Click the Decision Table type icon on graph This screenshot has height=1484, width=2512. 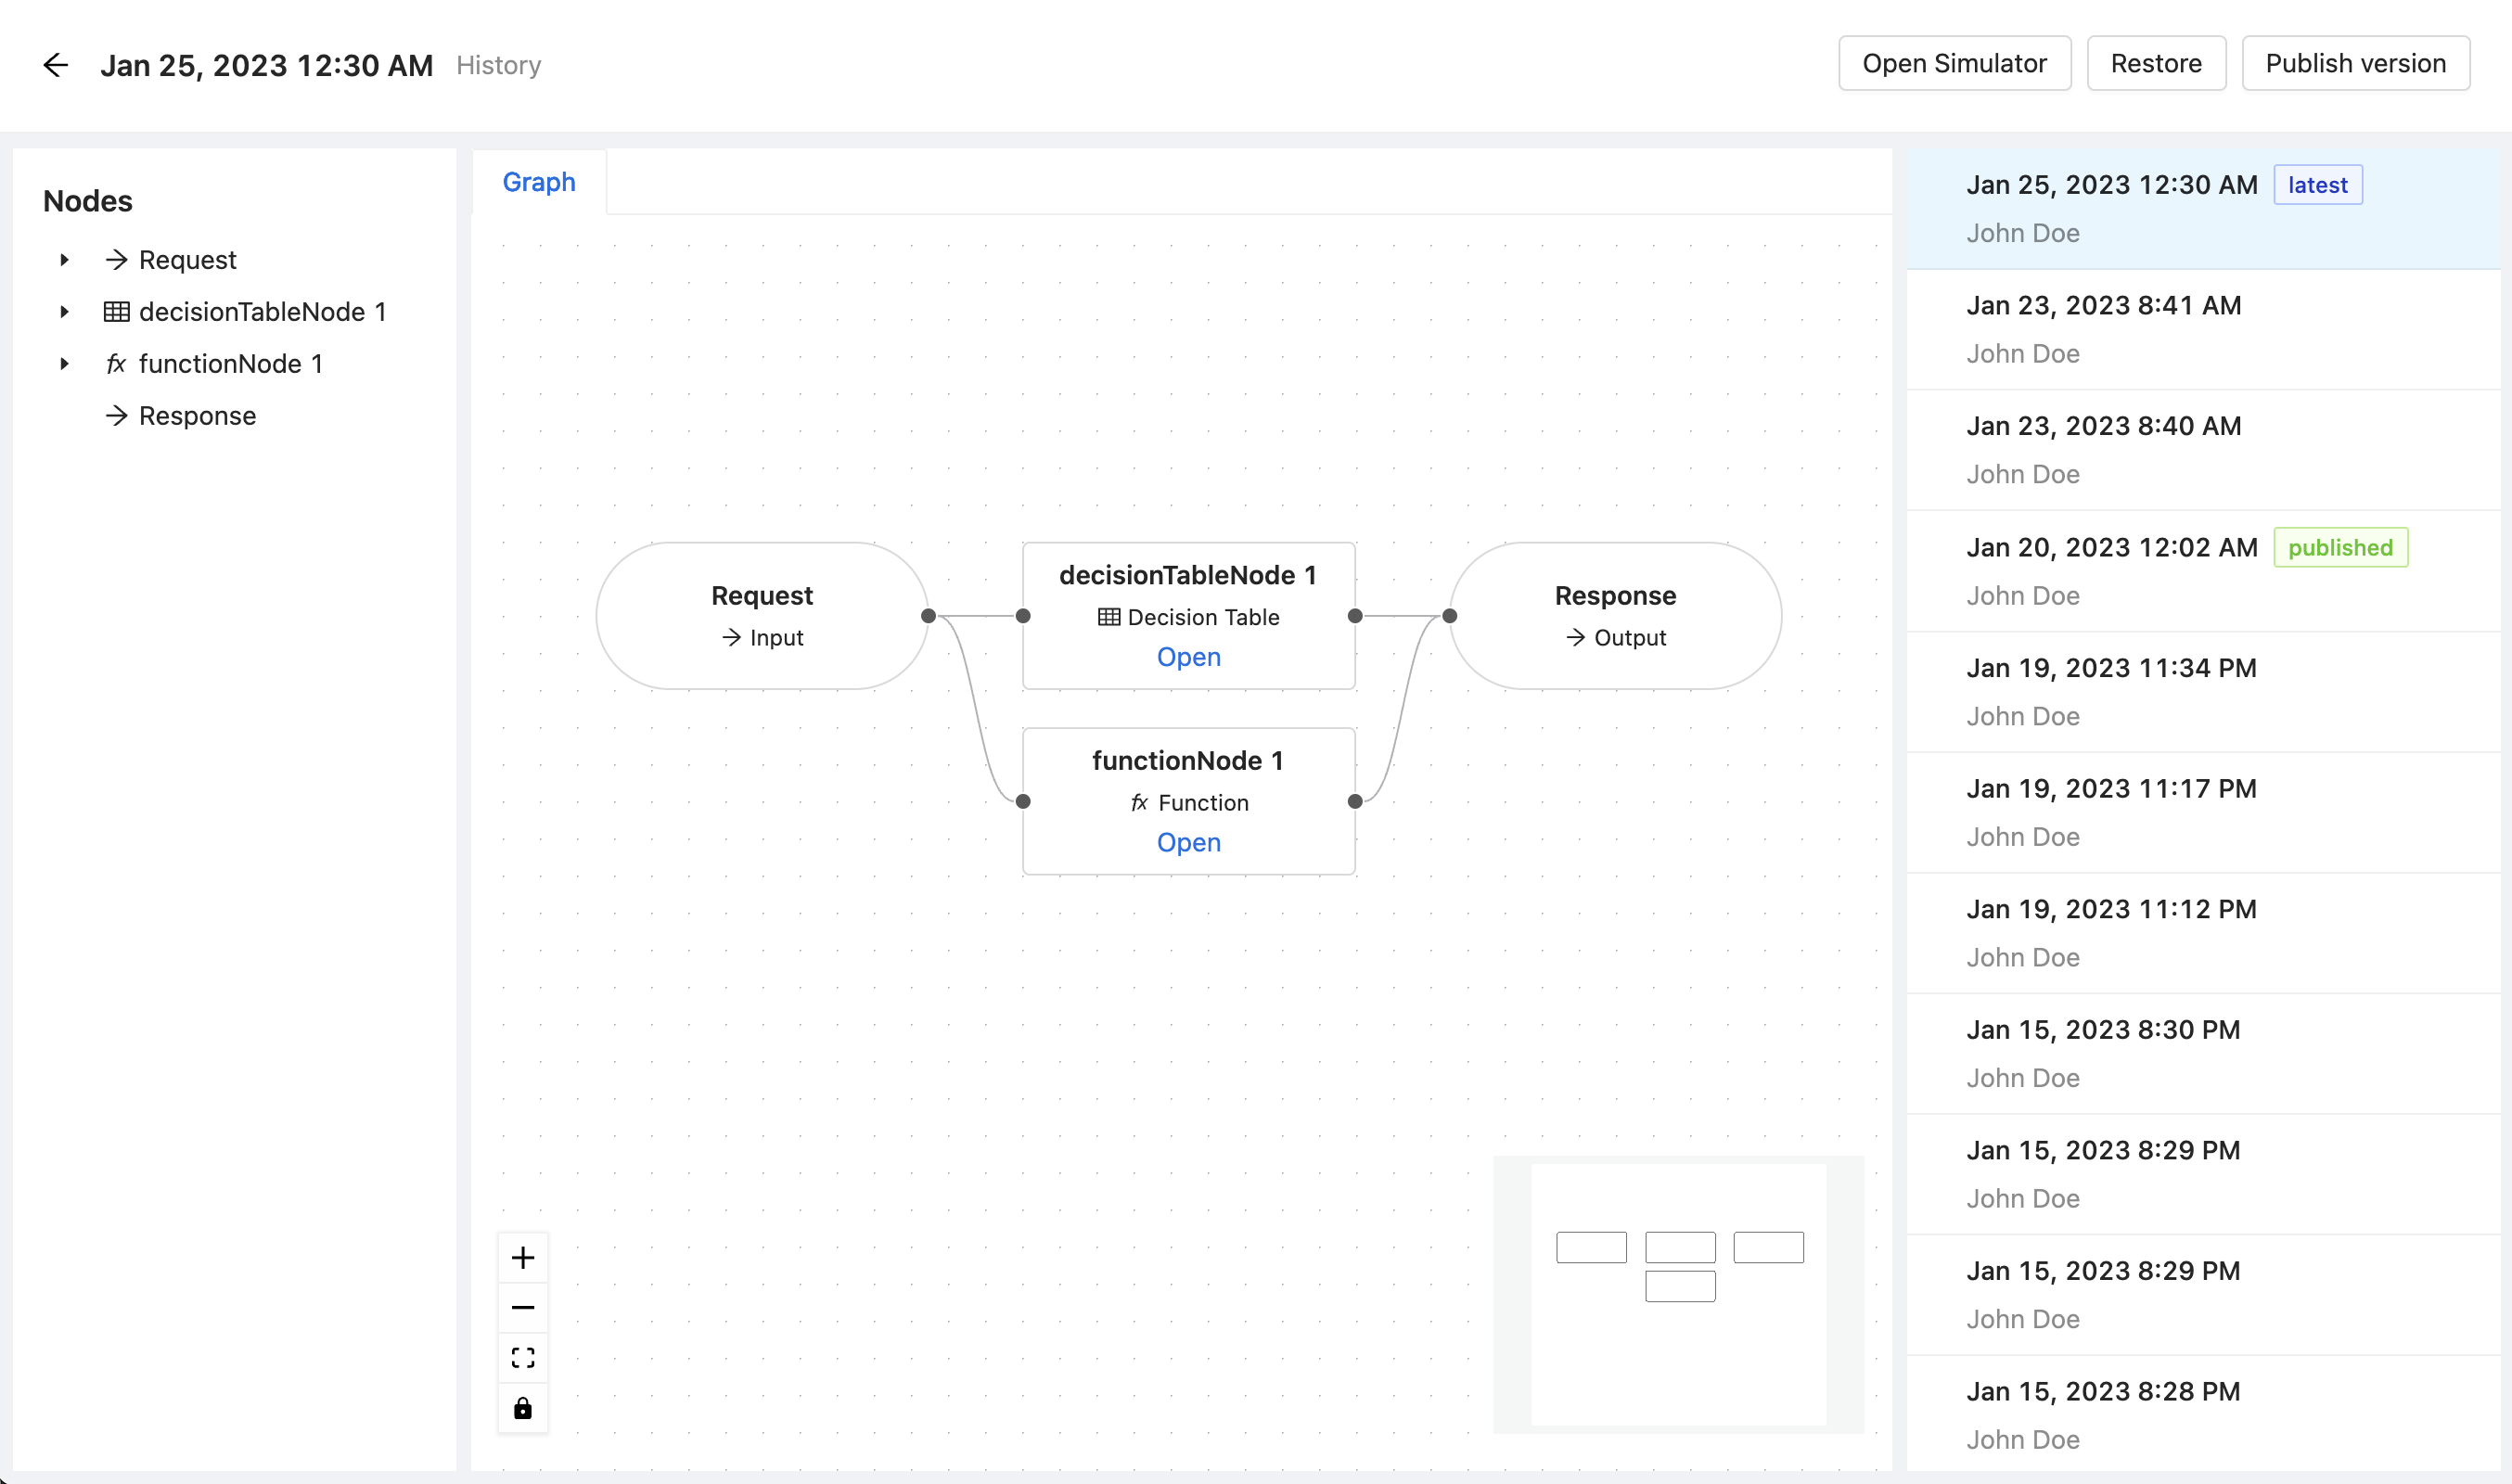[1108, 617]
